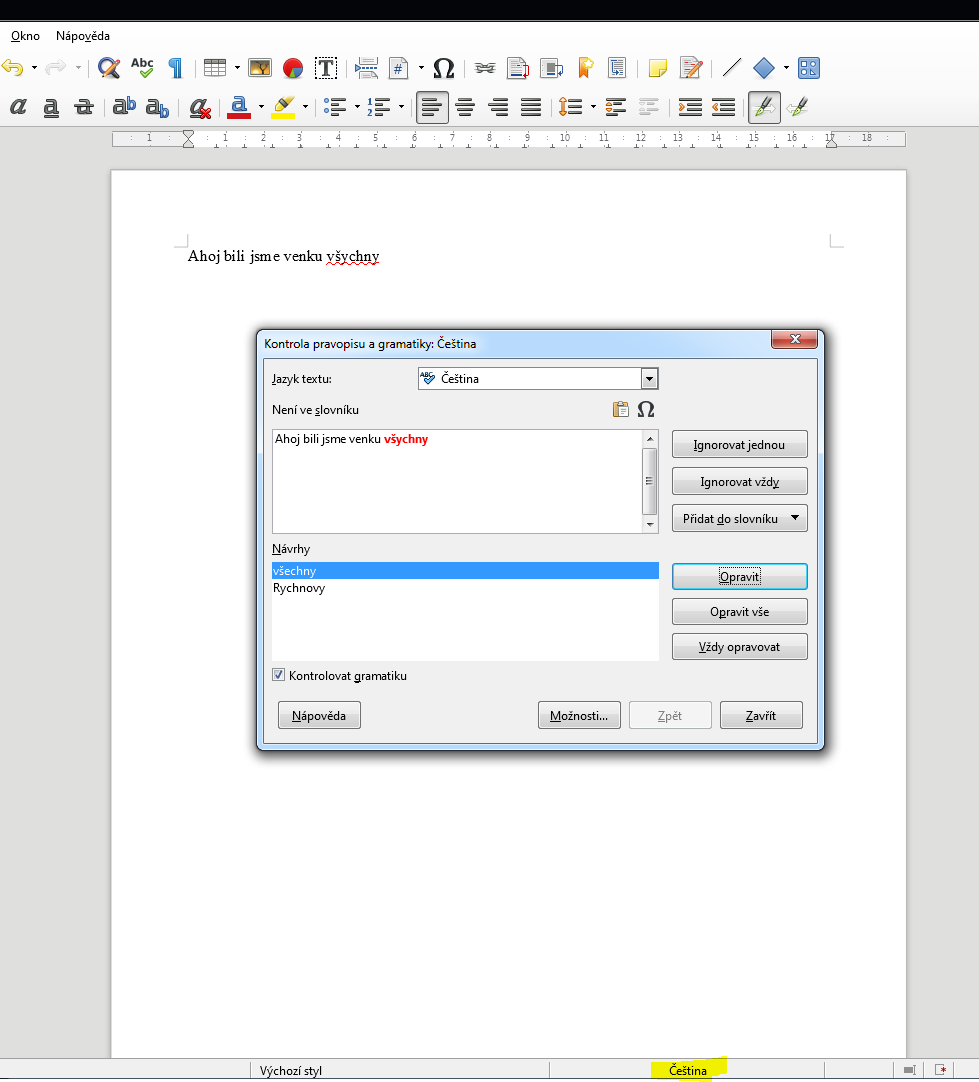
Task: Open the Nápověda menu
Action: pos(83,36)
